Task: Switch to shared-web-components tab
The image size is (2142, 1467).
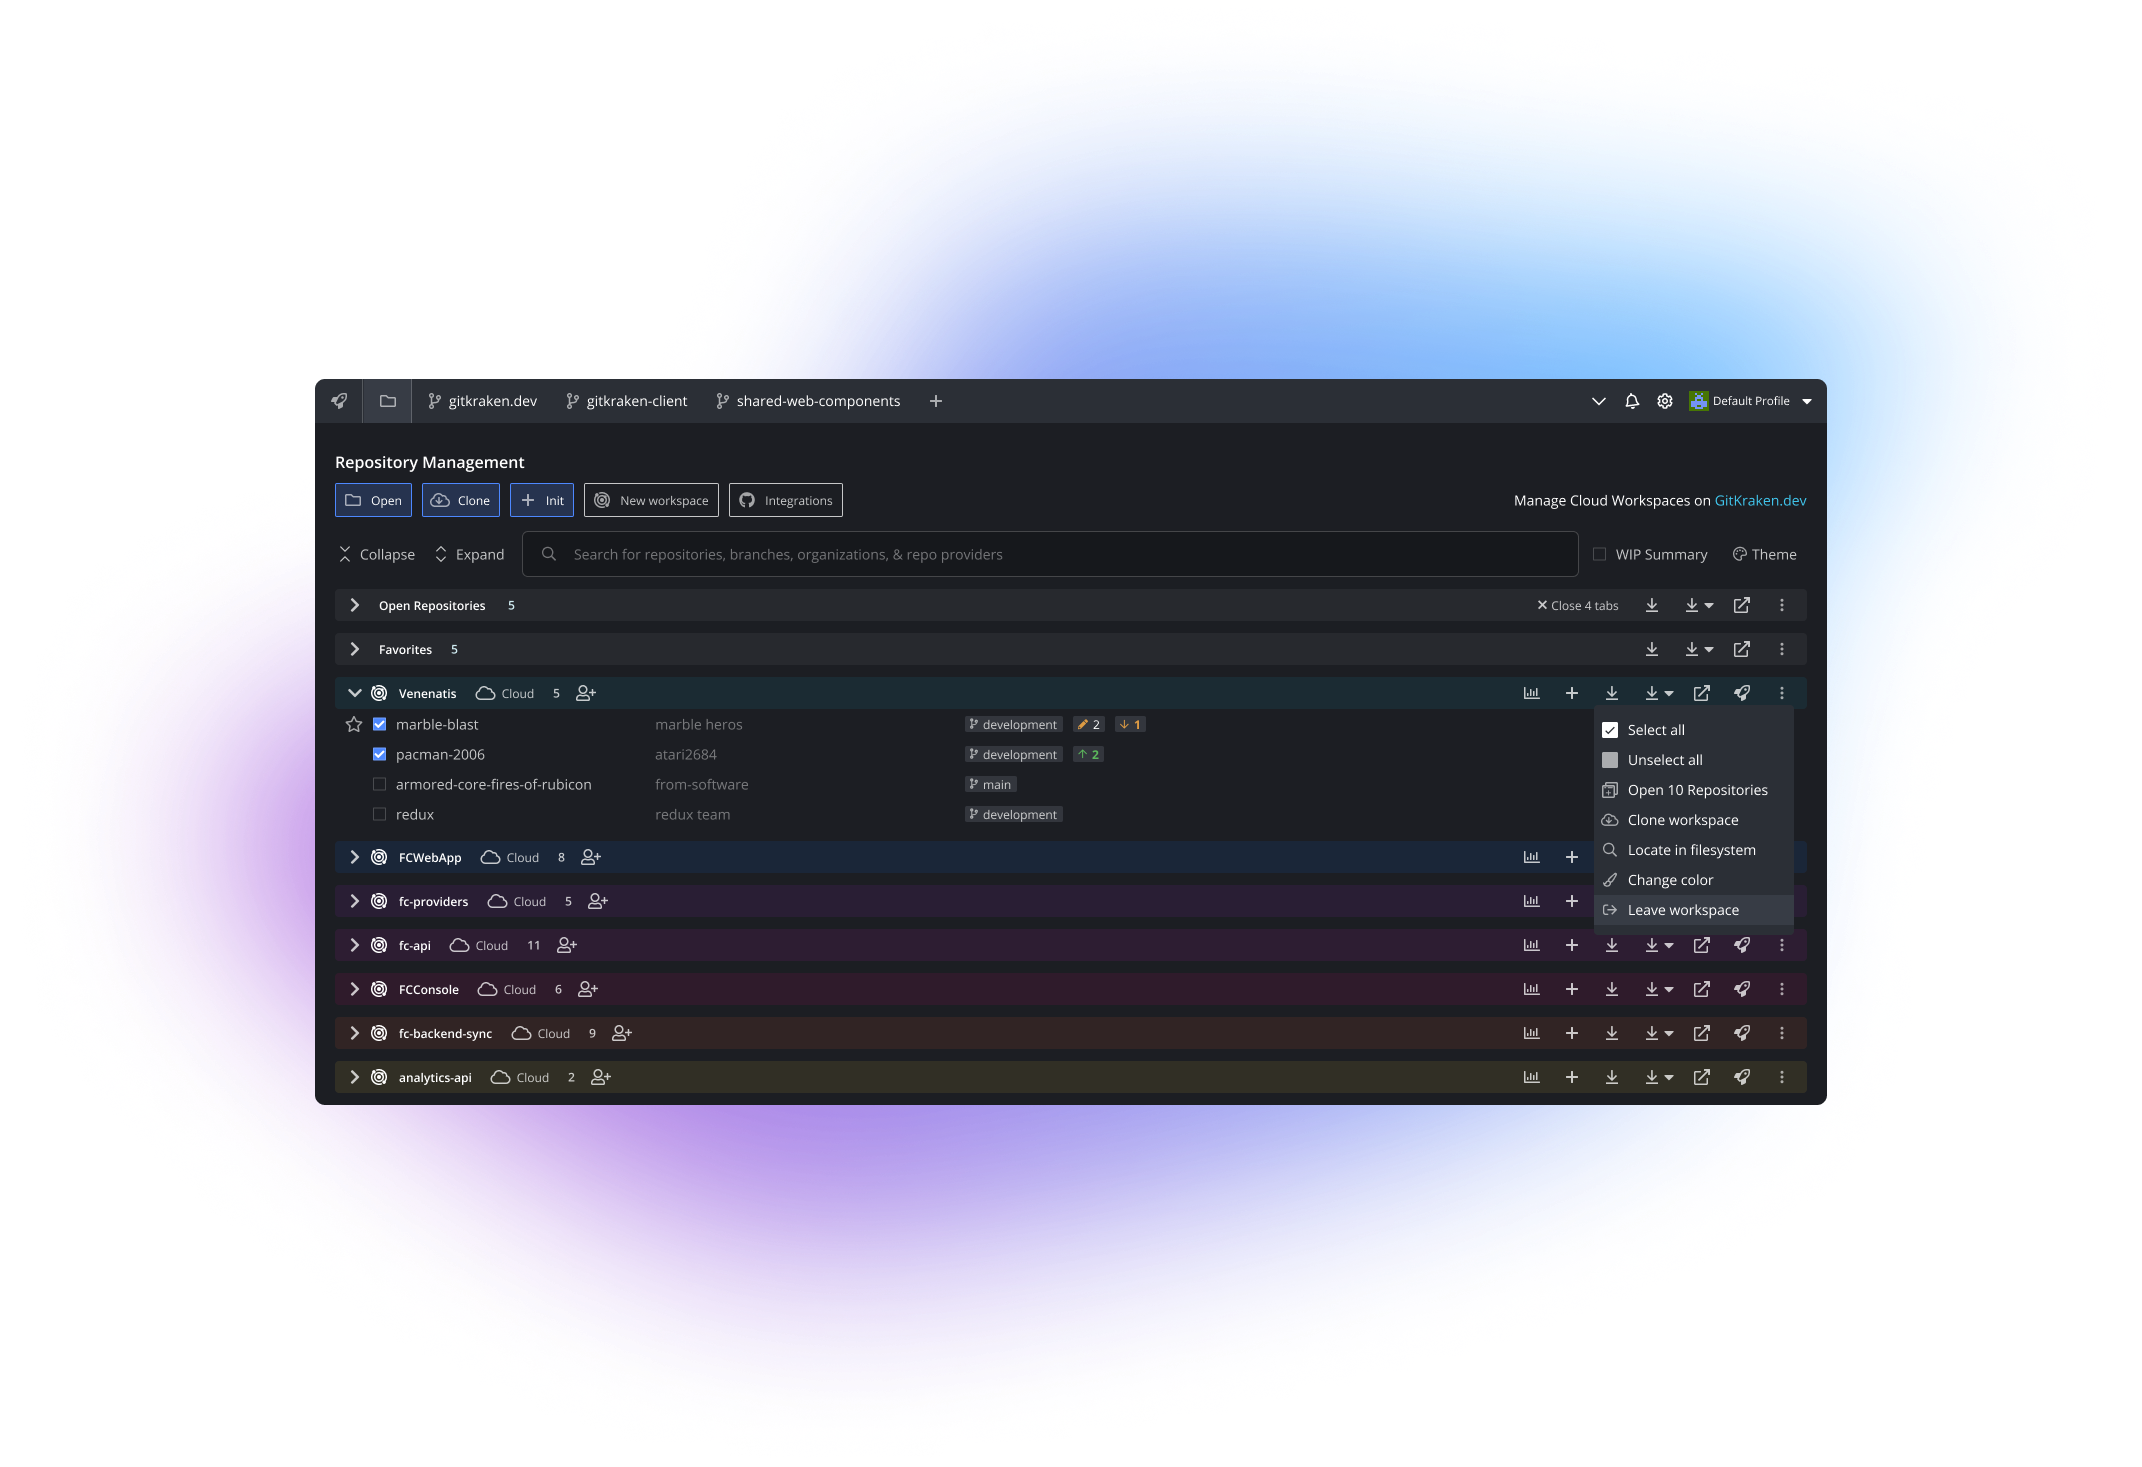Action: tap(808, 401)
